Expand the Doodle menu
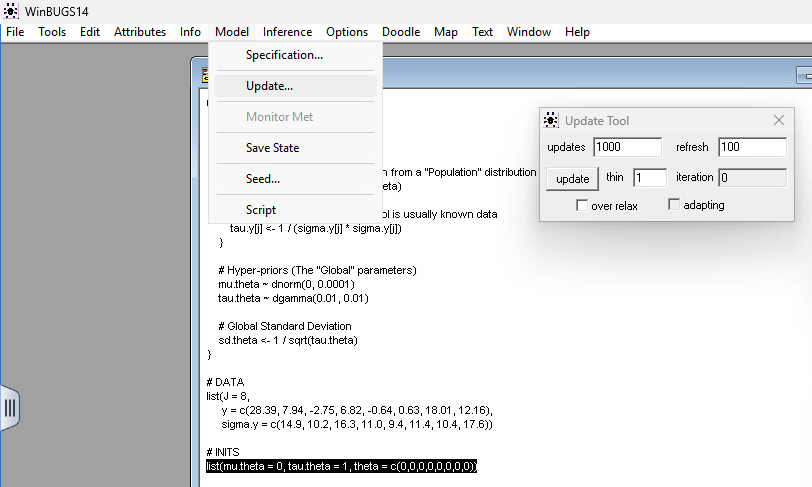812x487 pixels. click(x=401, y=32)
